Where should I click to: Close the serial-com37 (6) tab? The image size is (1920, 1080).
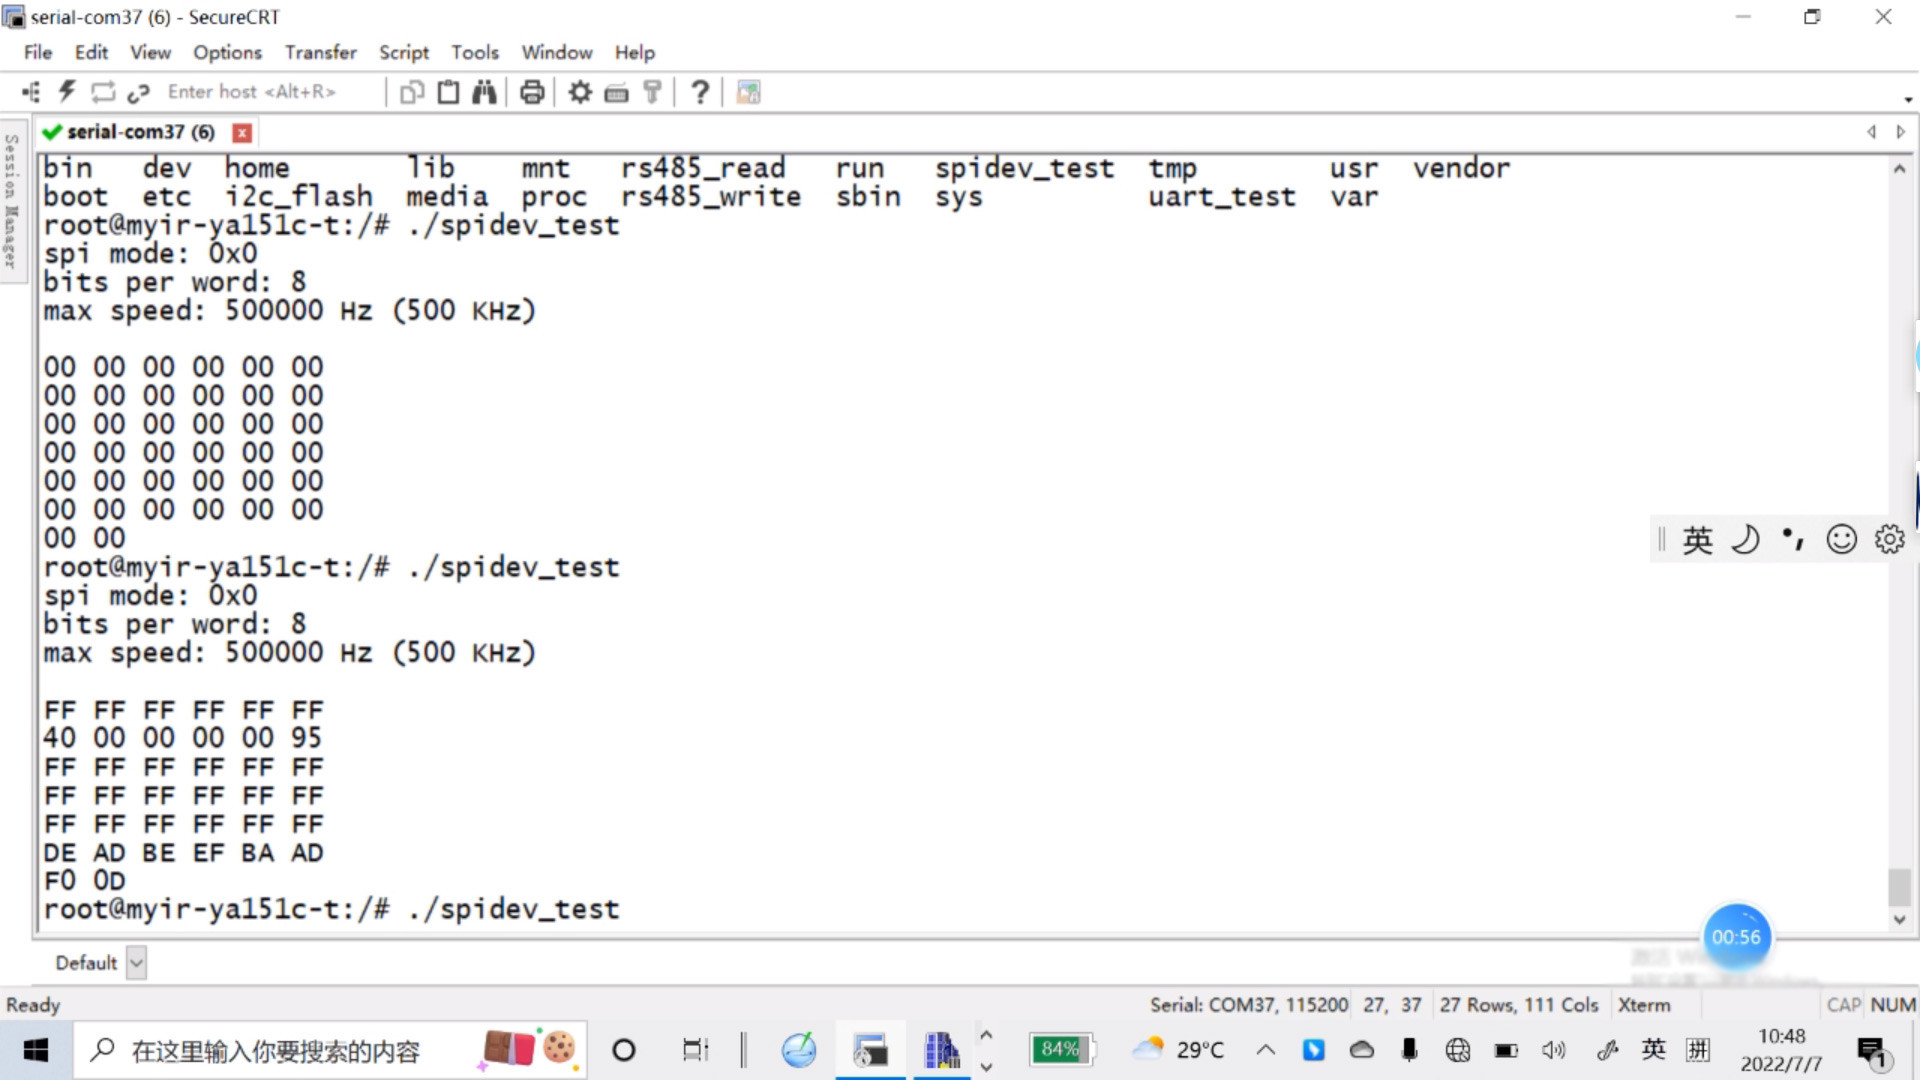pos(242,132)
